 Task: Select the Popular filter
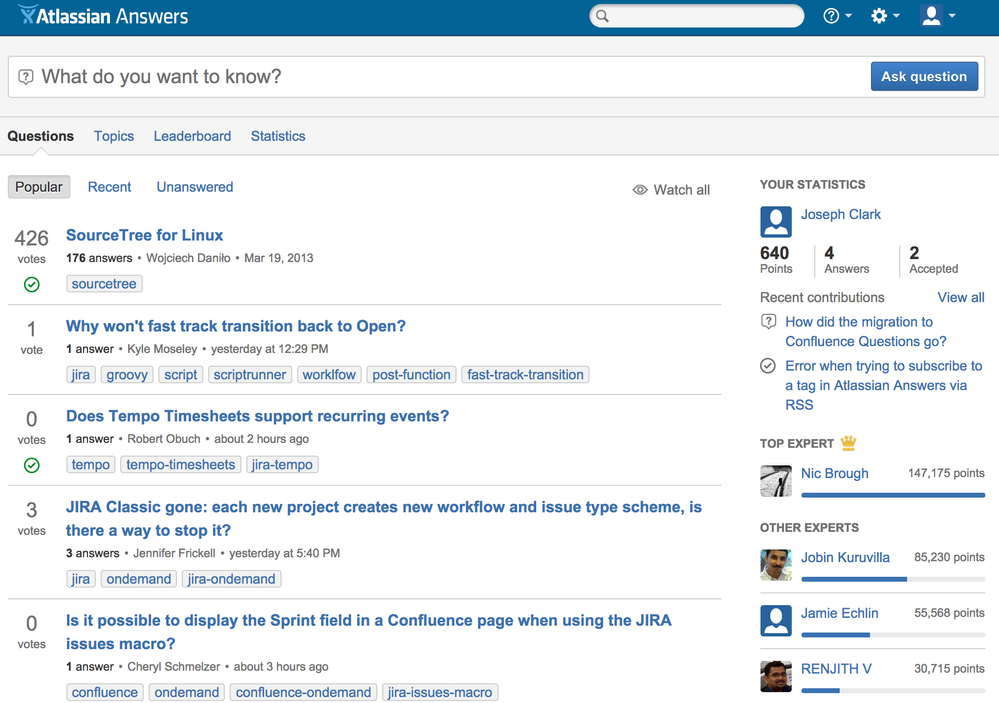pyautogui.click(x=39, y=187)
